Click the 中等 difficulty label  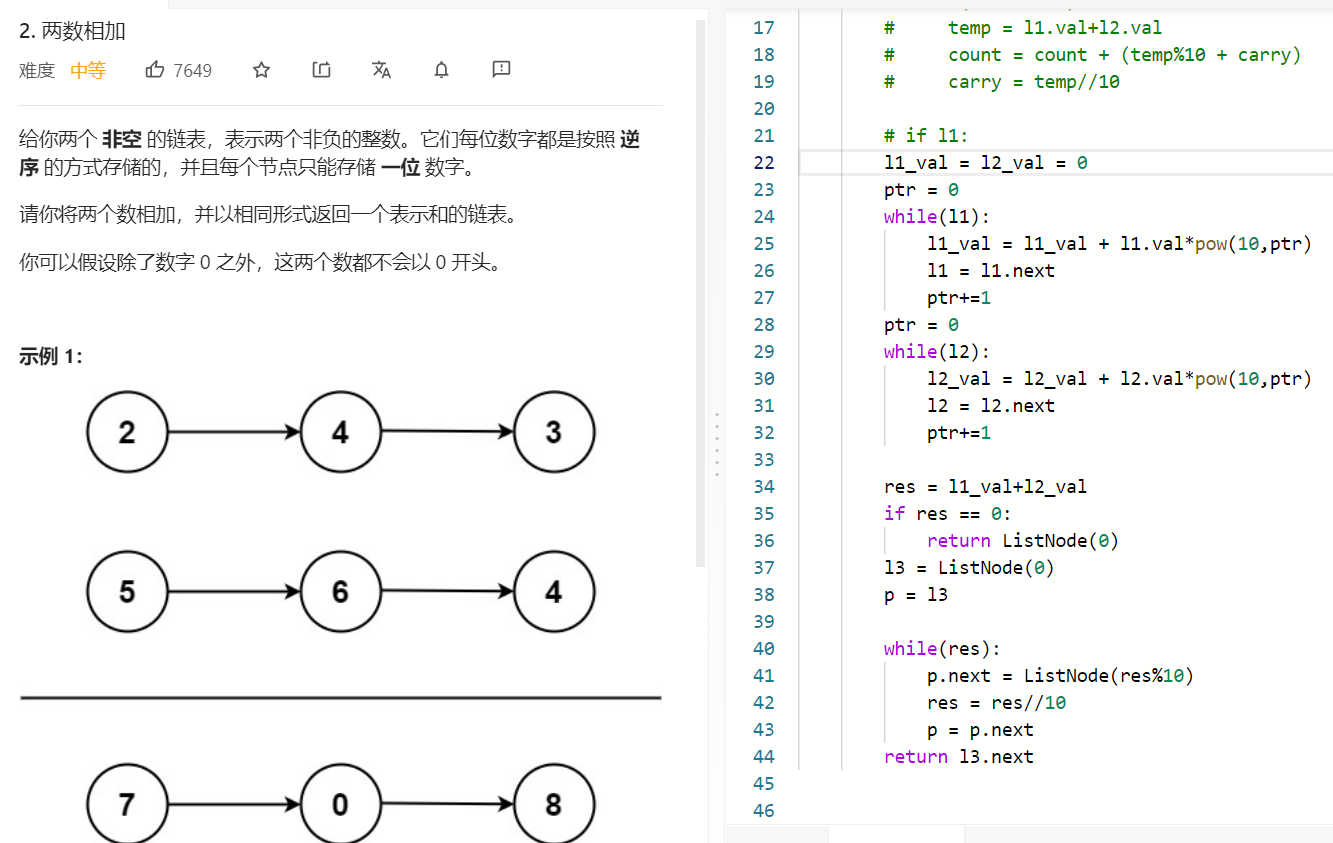88,70
